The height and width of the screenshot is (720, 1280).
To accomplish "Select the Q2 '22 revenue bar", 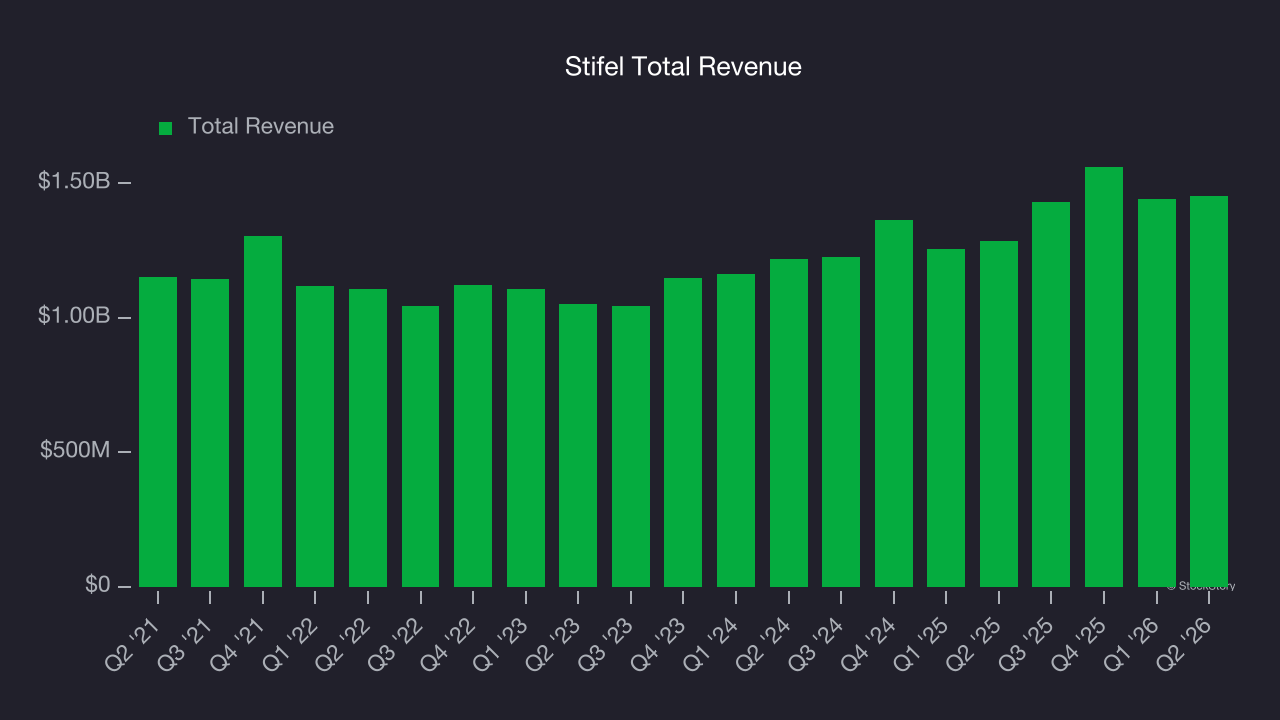I will (x=368, y=438).
